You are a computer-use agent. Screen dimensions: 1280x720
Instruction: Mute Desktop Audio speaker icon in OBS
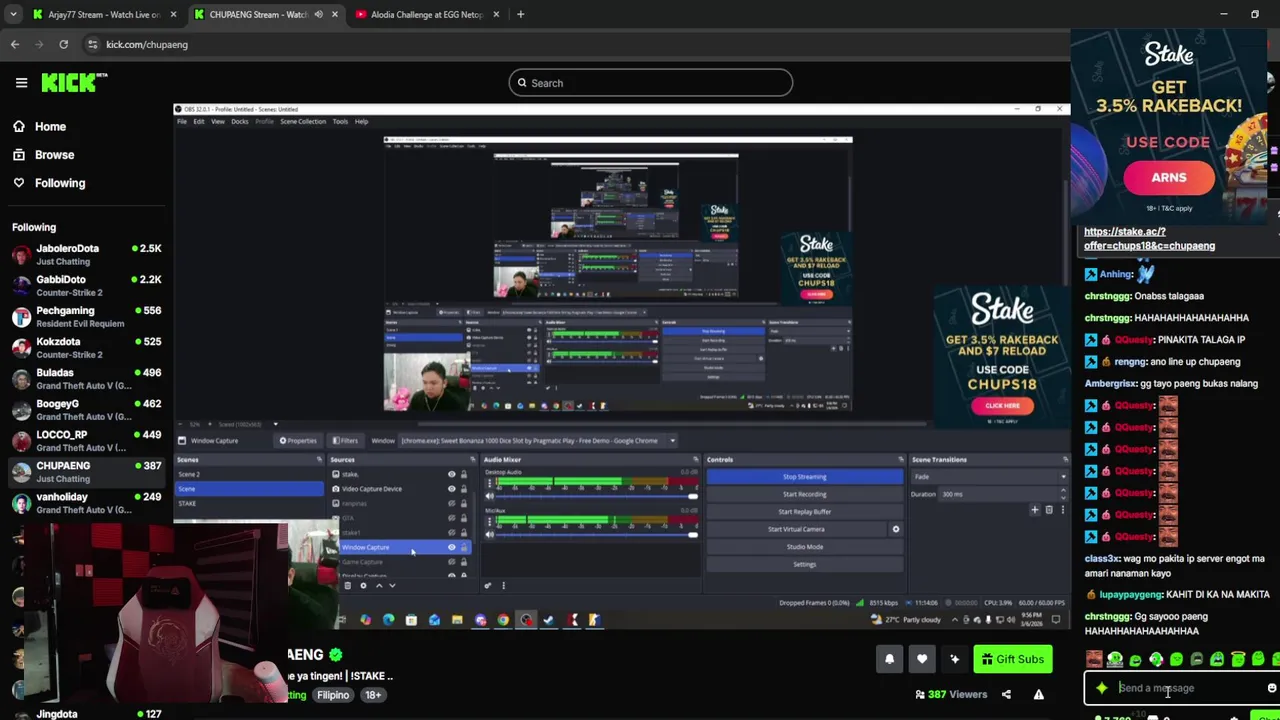click(490, 495)
